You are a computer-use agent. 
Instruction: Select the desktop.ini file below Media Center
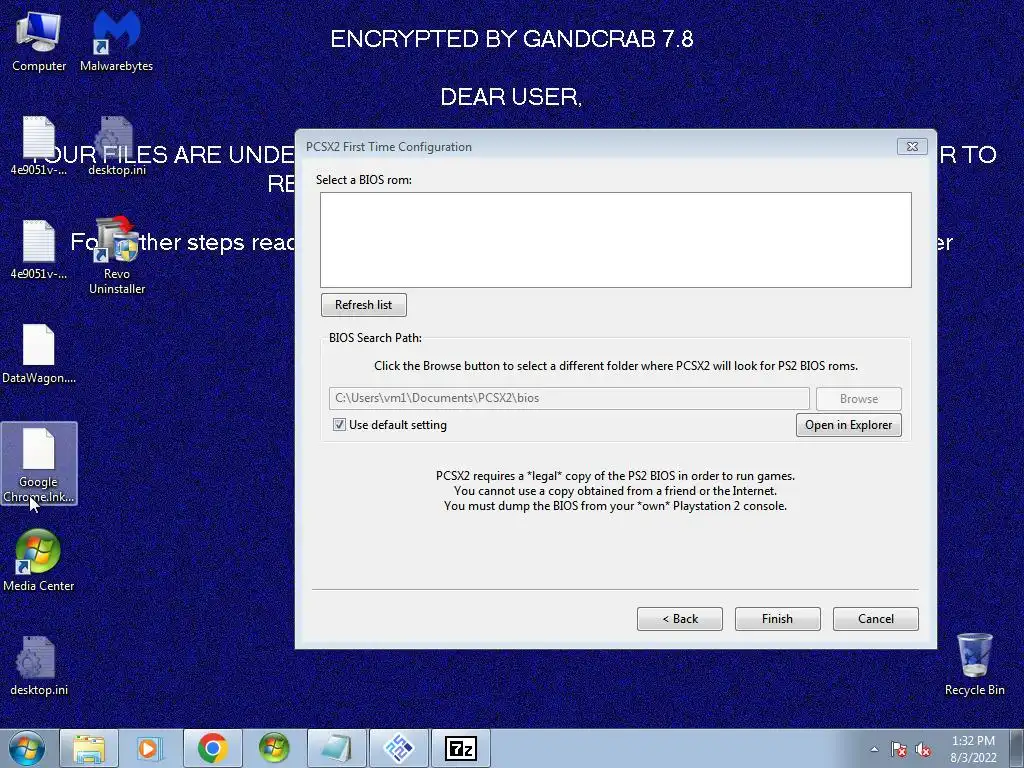(39, 665)
